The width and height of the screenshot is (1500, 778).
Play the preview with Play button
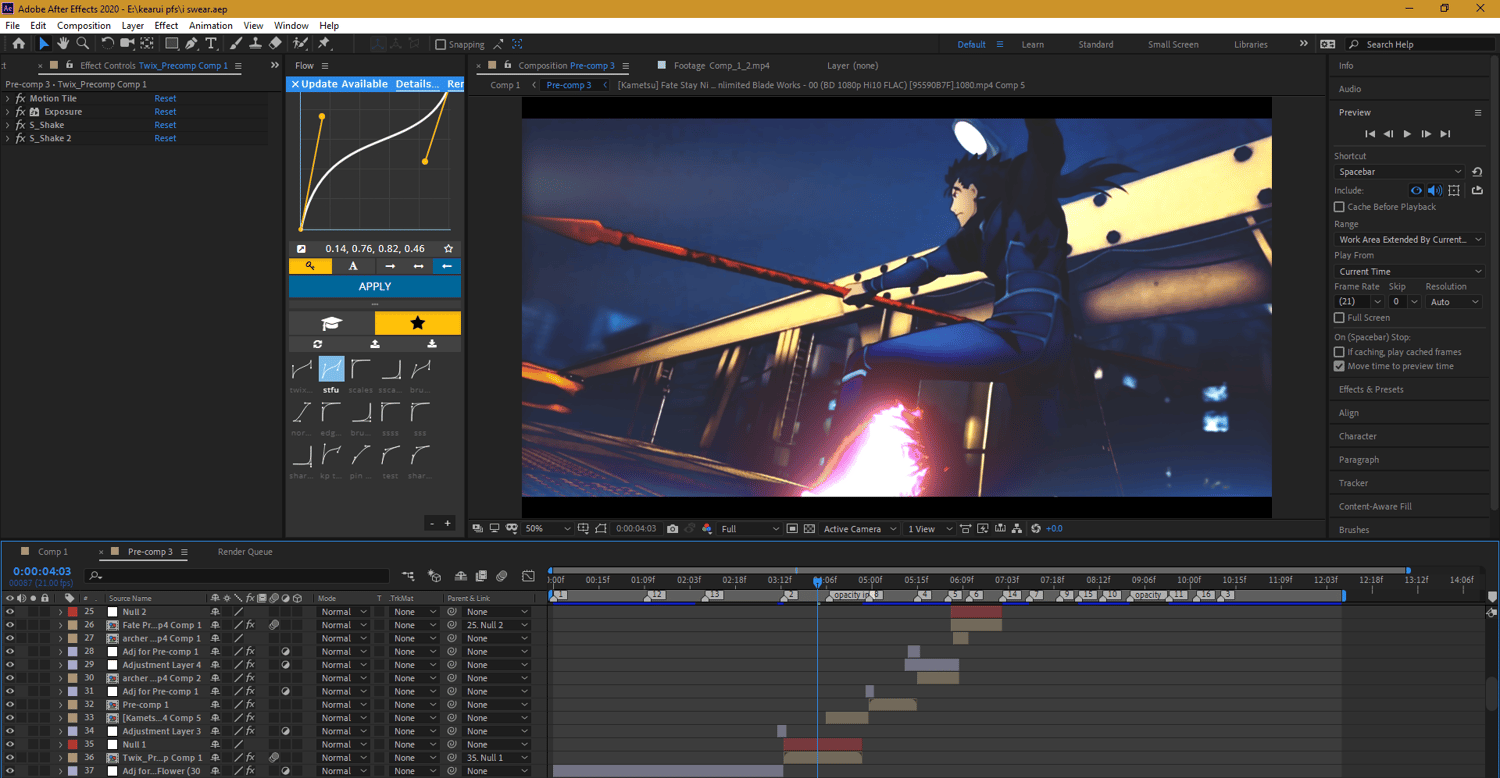coord(1408,134)
